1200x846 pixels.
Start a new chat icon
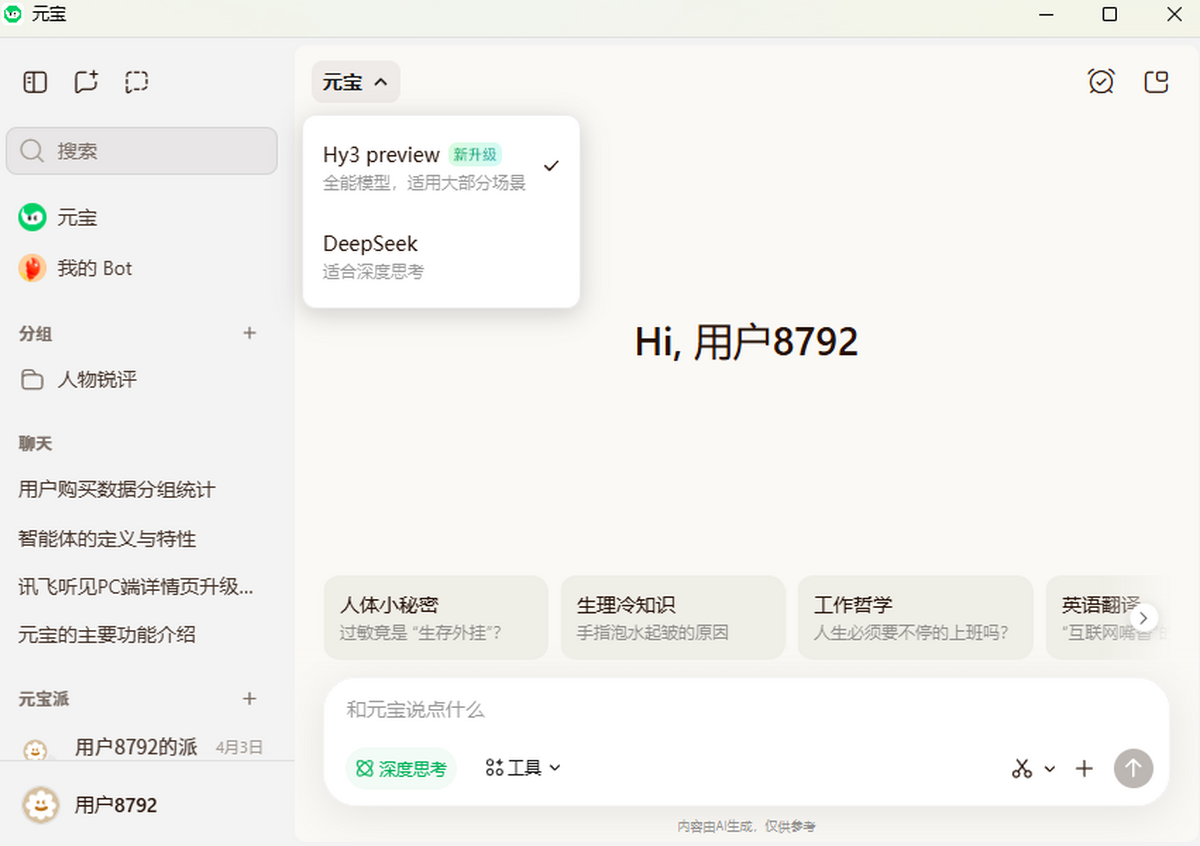[86, 82]
